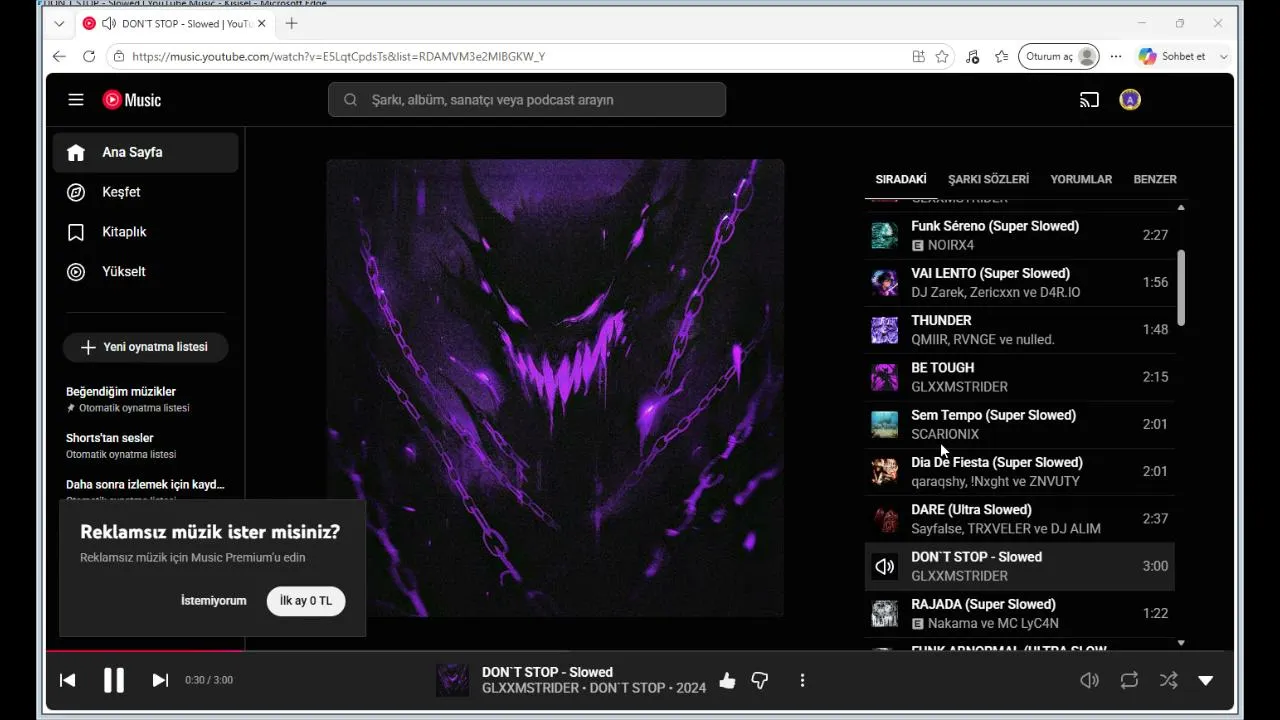
Task: Skip to the previous track
Action: pyautogui.click(x=68, y=680)
